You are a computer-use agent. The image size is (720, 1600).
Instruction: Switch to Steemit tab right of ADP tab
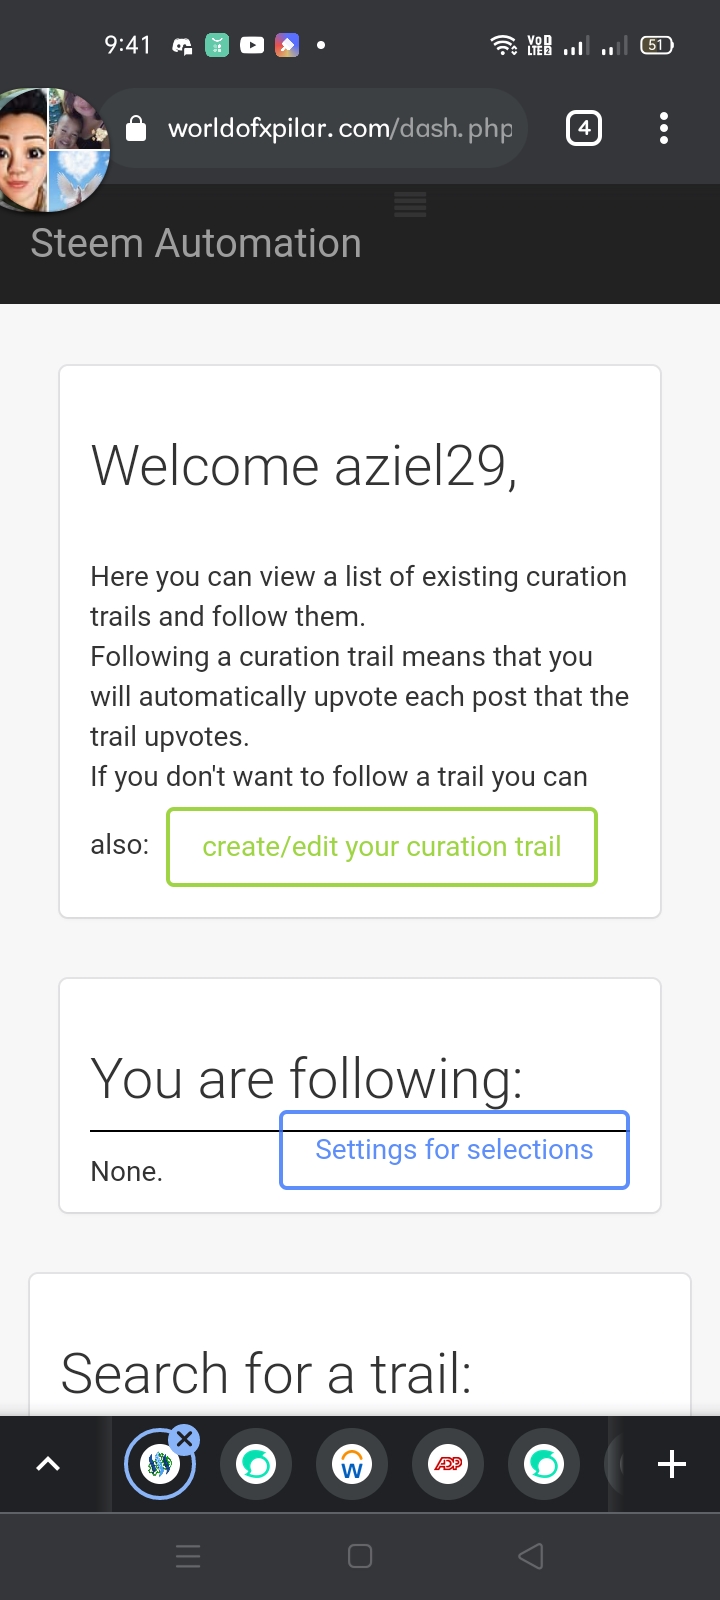[544, 1465]
